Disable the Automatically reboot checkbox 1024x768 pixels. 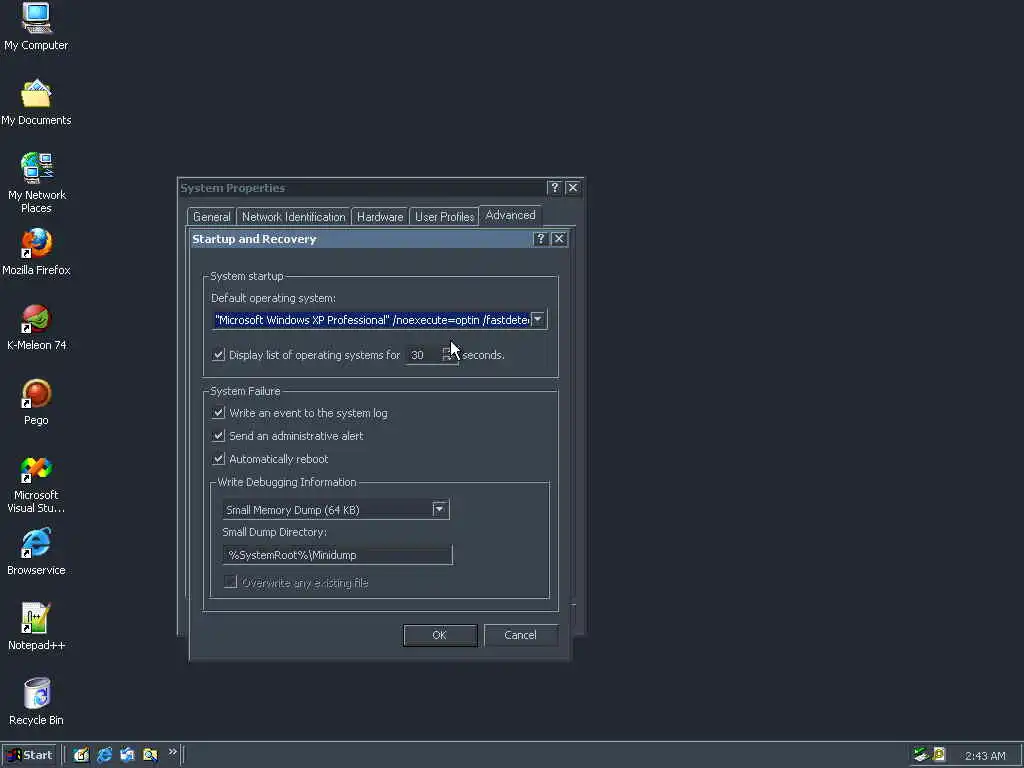tap(219, 459)
